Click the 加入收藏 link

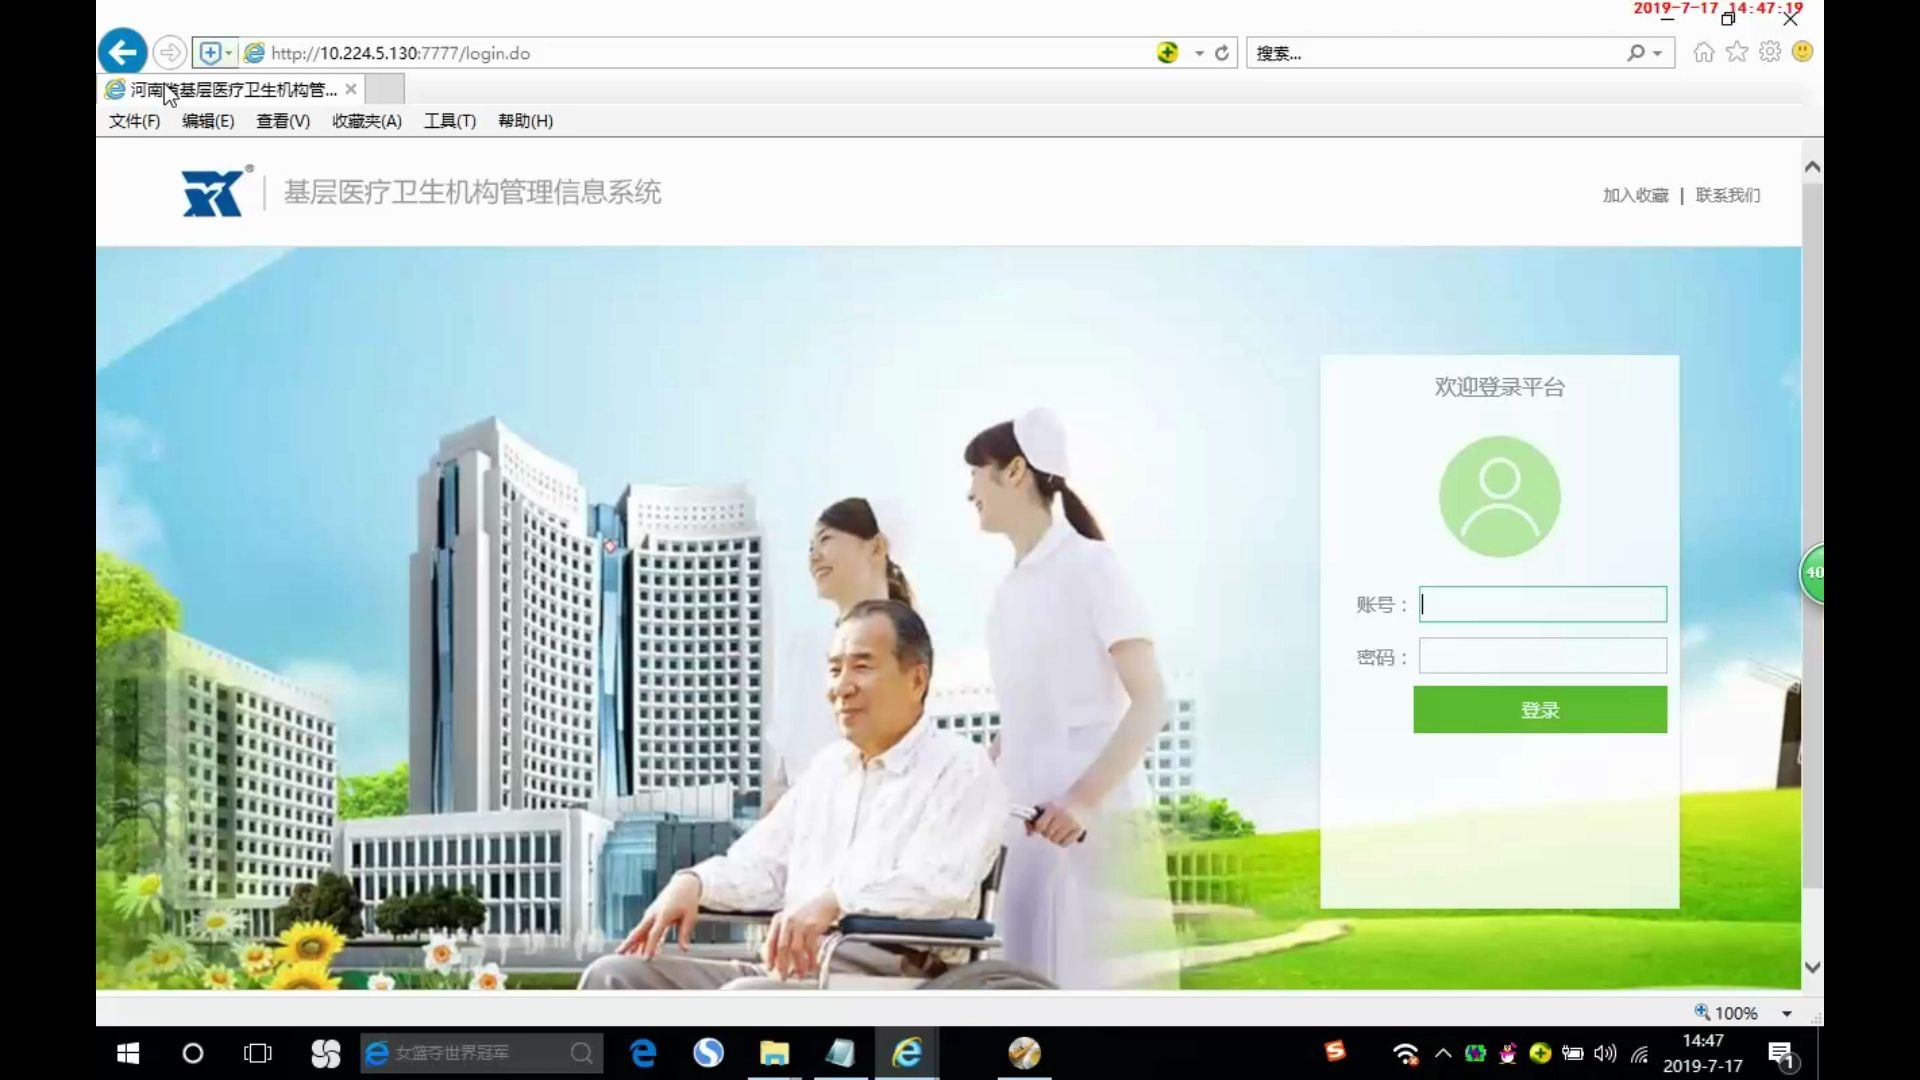click(1635, 195)
